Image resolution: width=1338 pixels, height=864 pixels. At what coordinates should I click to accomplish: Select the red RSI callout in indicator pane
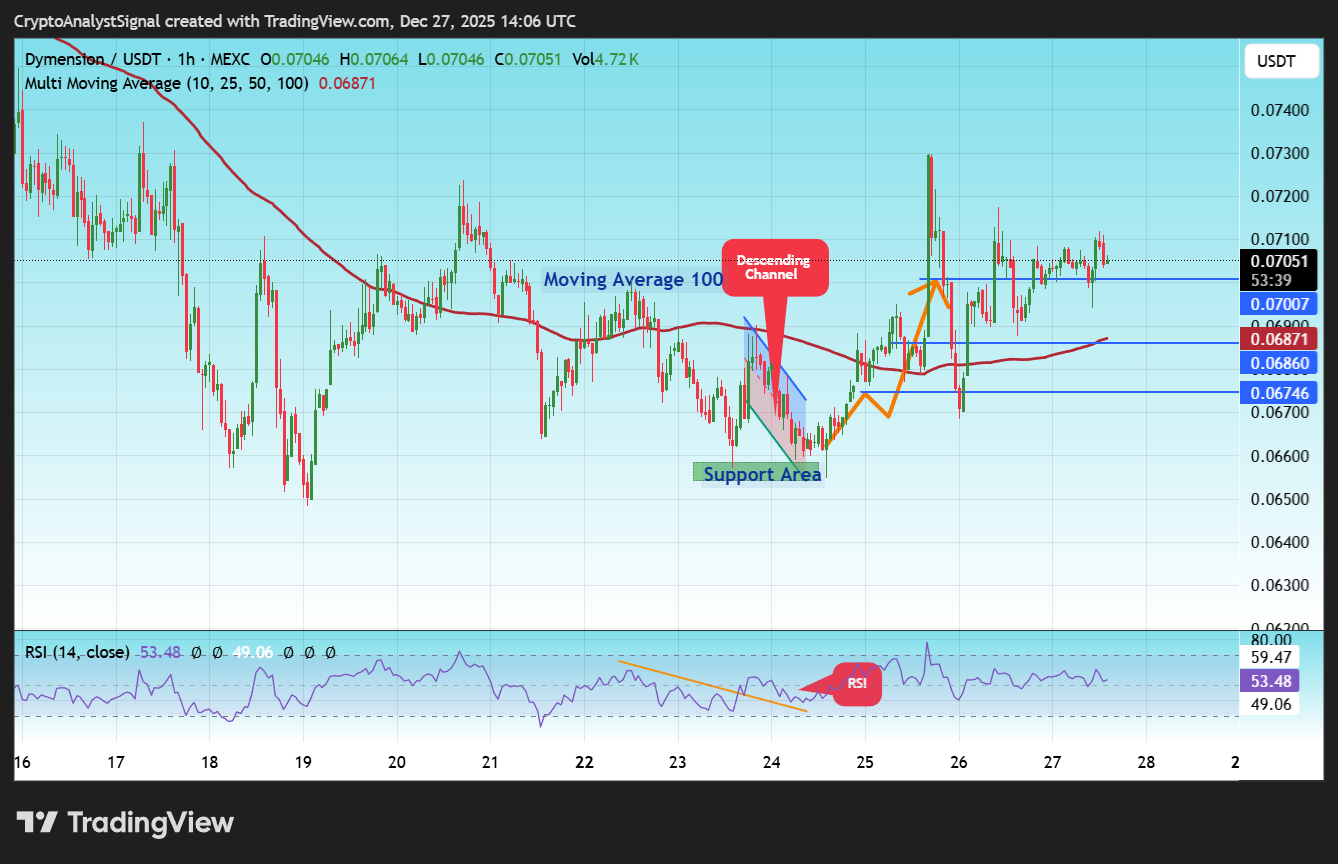tap(857, 684)
